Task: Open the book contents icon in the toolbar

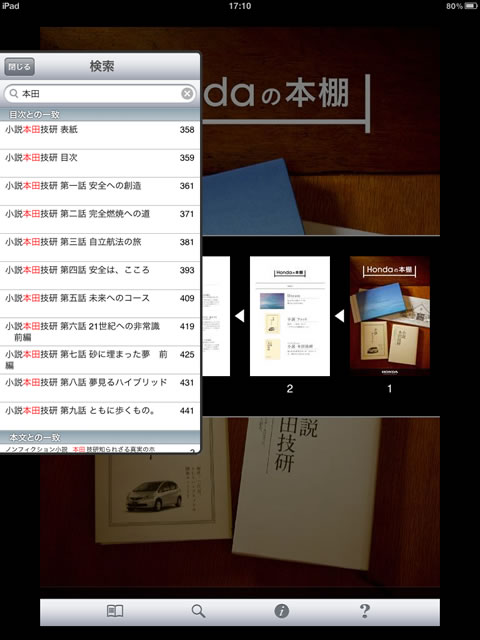Action: pyautogui.click(x=115, y=611)
